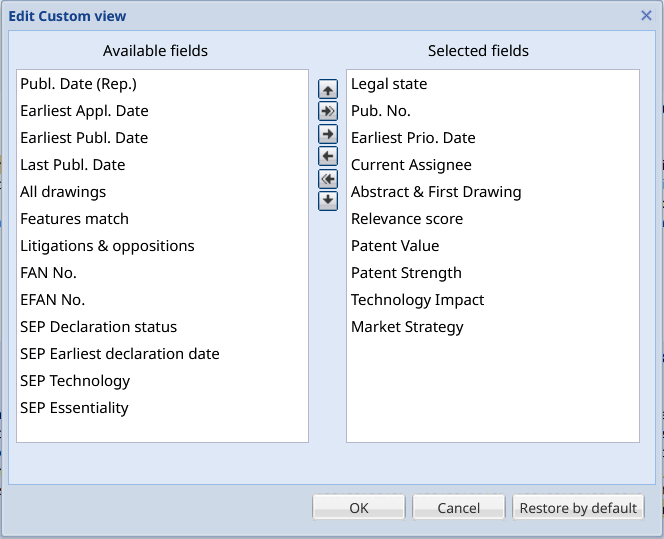Image resolution: width=664 pixels, height=539 pixels.
Task: Click the add all fields double-arrow button
Action: point(327,112)
